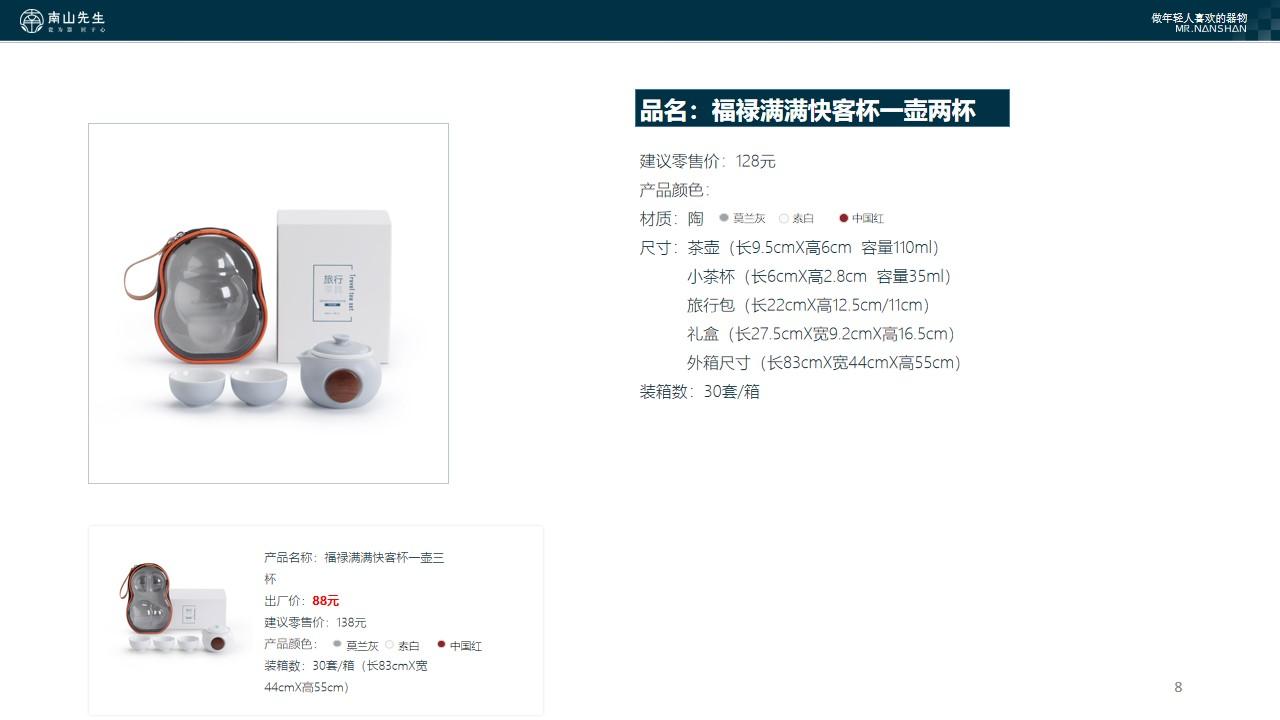The image size is (1280, 720).
Task: Select the 莫兰灰 gray dot beside 材质
Action: coord(724,217)
